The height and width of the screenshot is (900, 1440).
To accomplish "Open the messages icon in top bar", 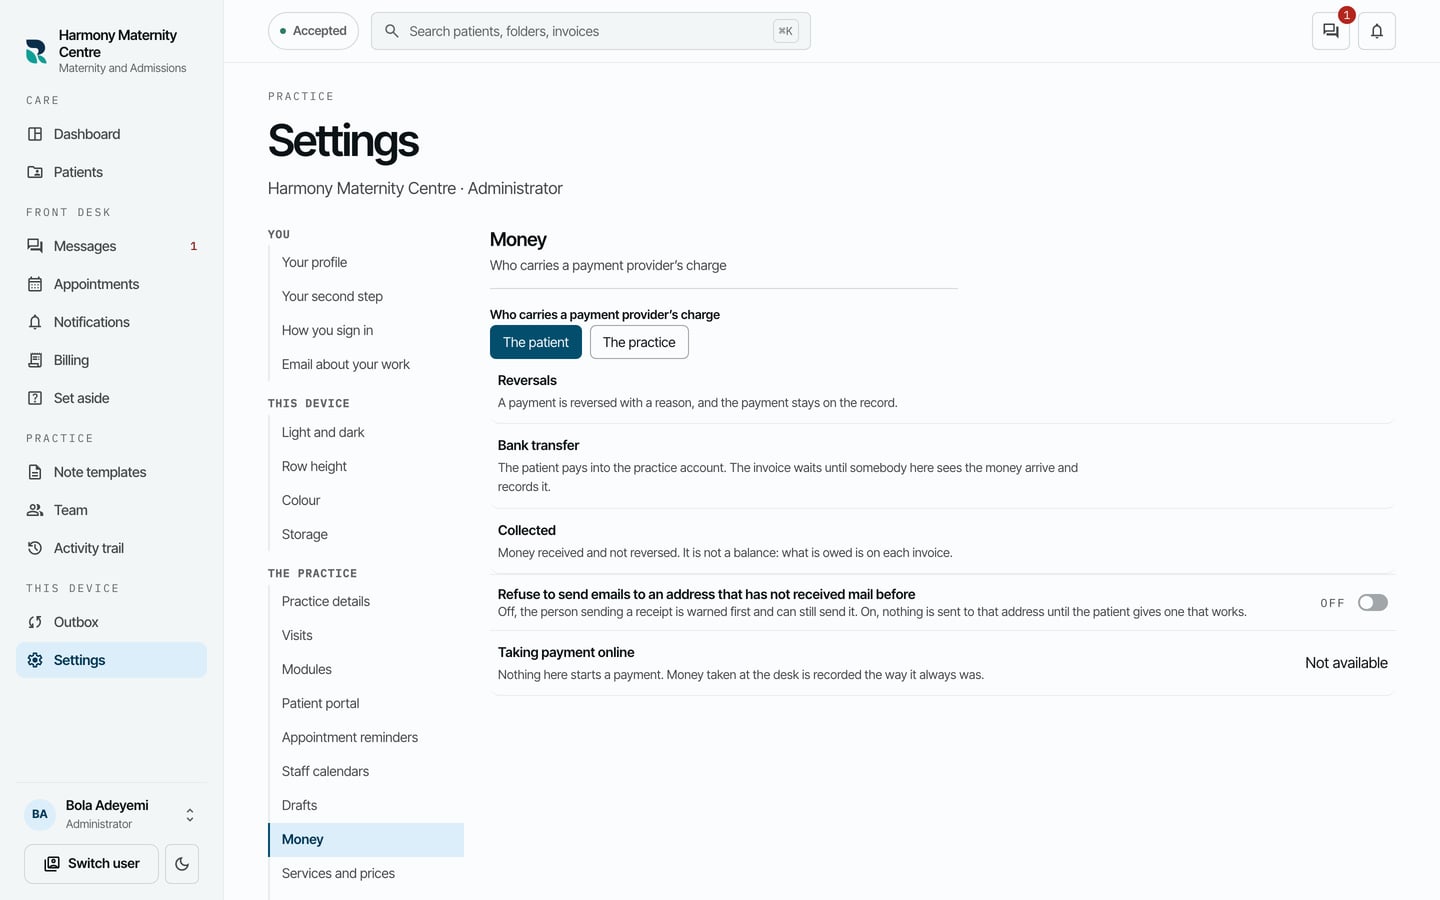I will pyautogui.click(x=1331, y=31).
